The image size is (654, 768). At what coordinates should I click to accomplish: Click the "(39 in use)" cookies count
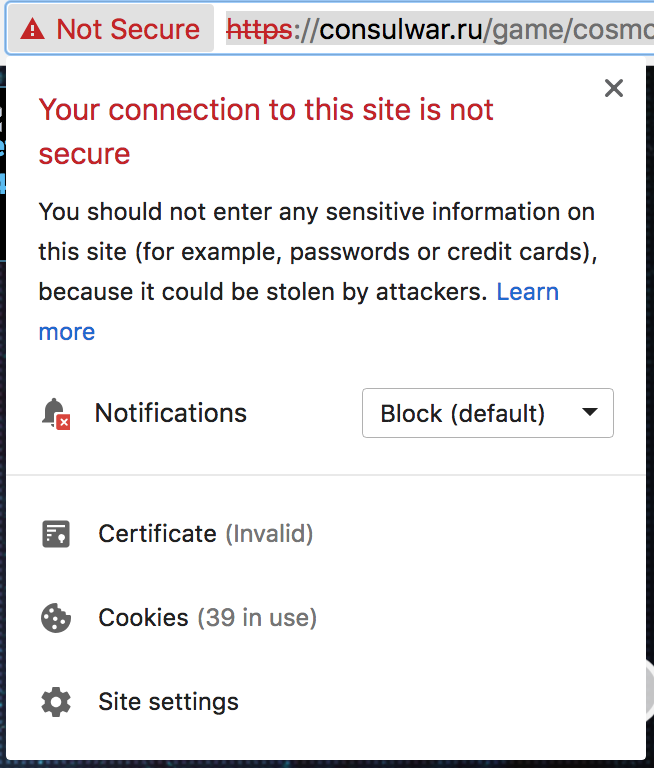257,618
